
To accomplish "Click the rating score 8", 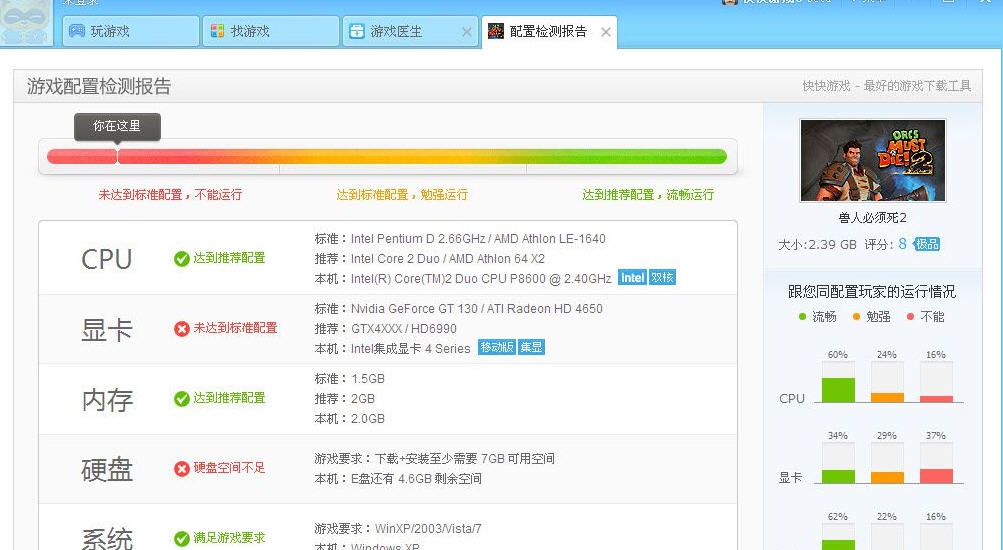I will point(903,244).
